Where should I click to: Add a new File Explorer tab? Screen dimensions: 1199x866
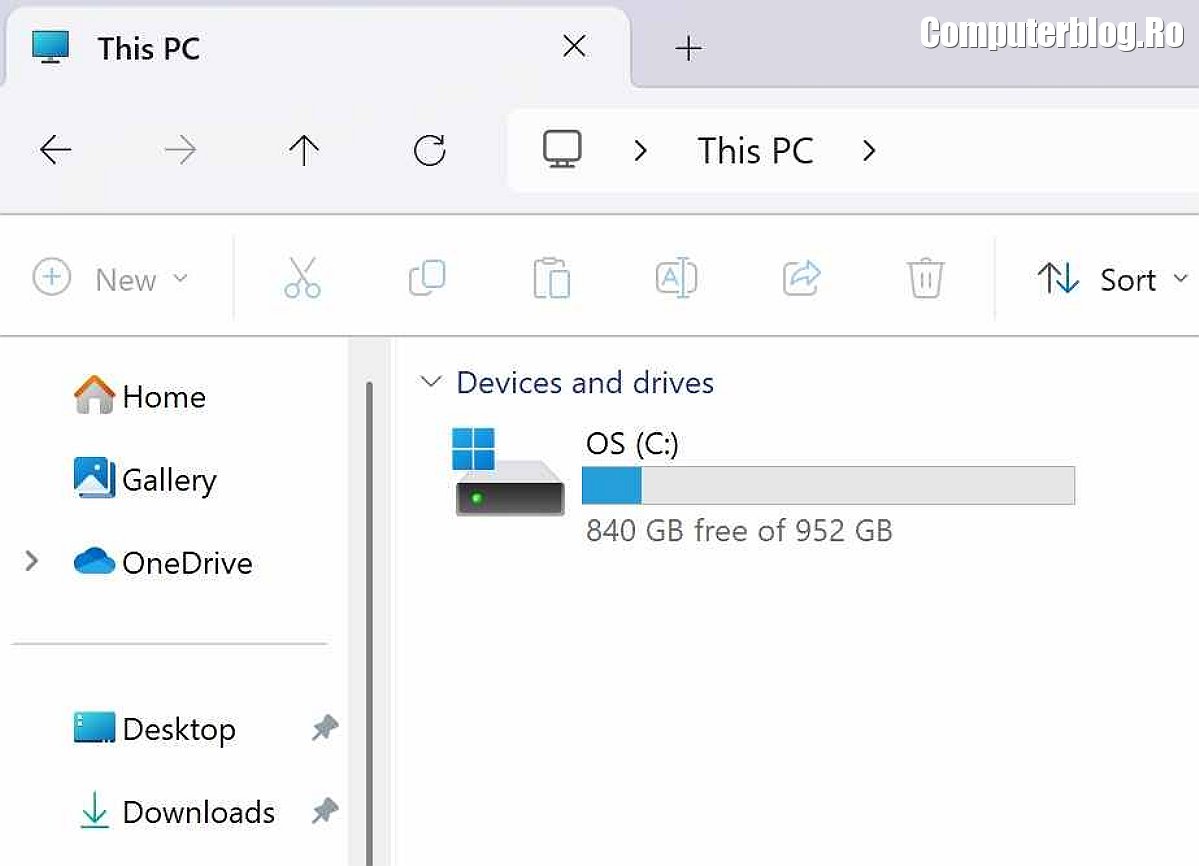tap(688, 48)
